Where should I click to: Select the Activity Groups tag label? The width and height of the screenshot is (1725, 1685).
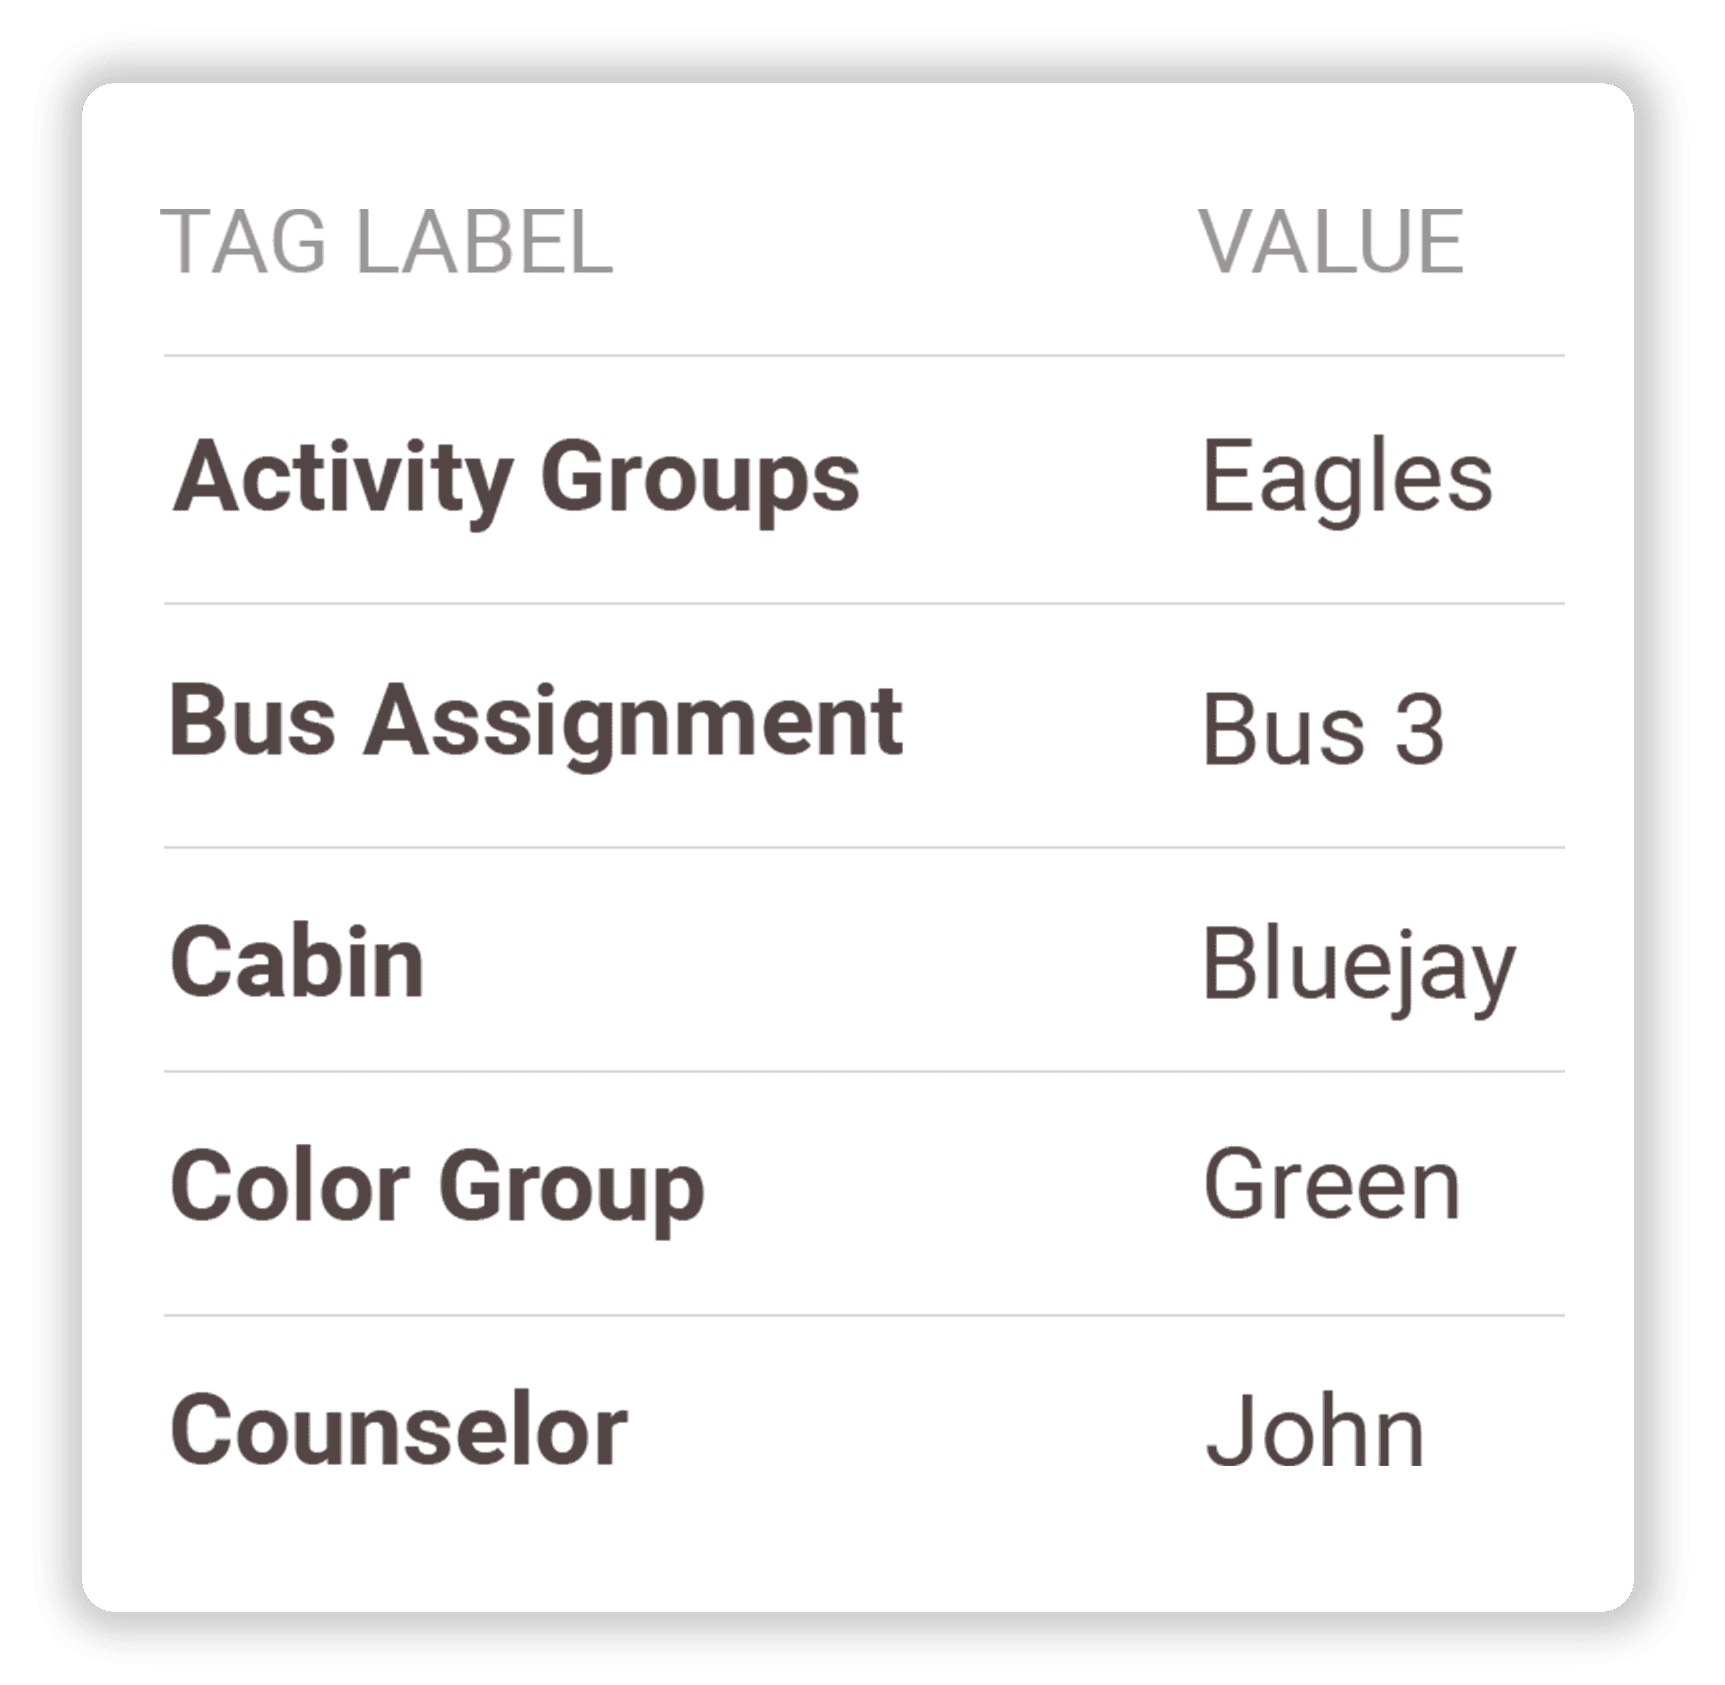515,478
